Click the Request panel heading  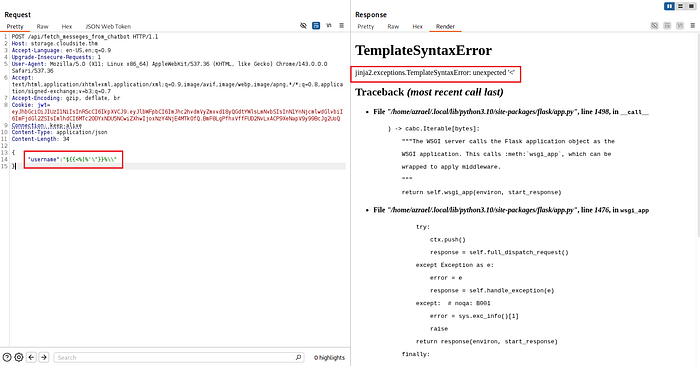18,15
